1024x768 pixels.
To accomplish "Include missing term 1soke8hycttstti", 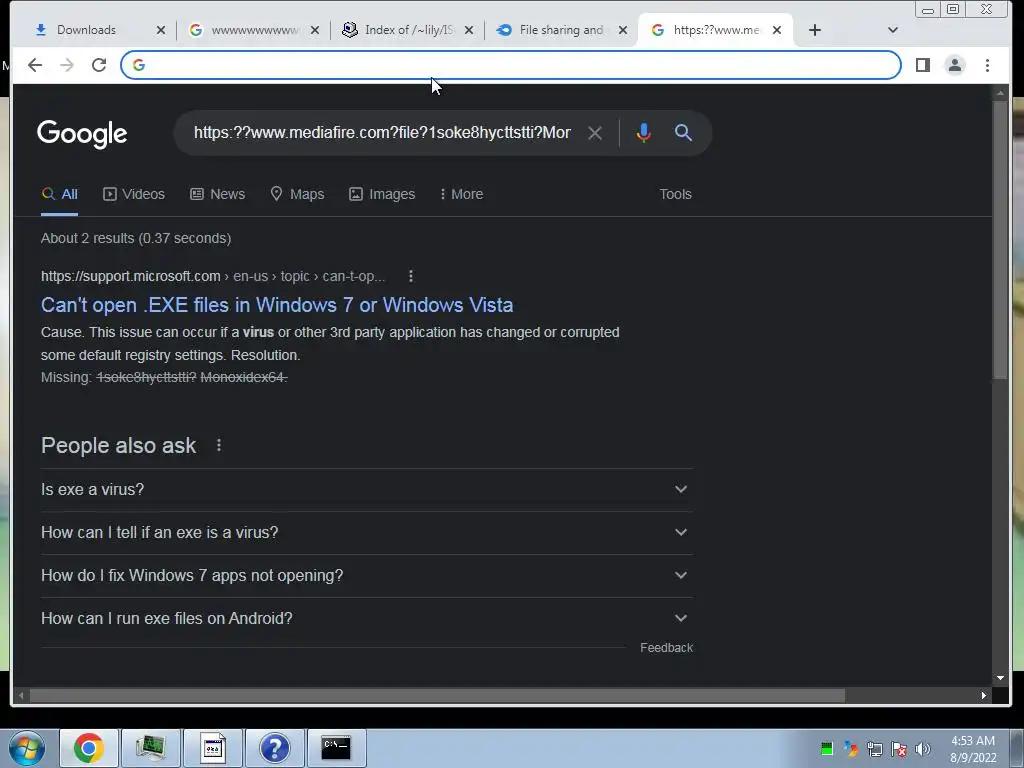I will pos(146,377).
